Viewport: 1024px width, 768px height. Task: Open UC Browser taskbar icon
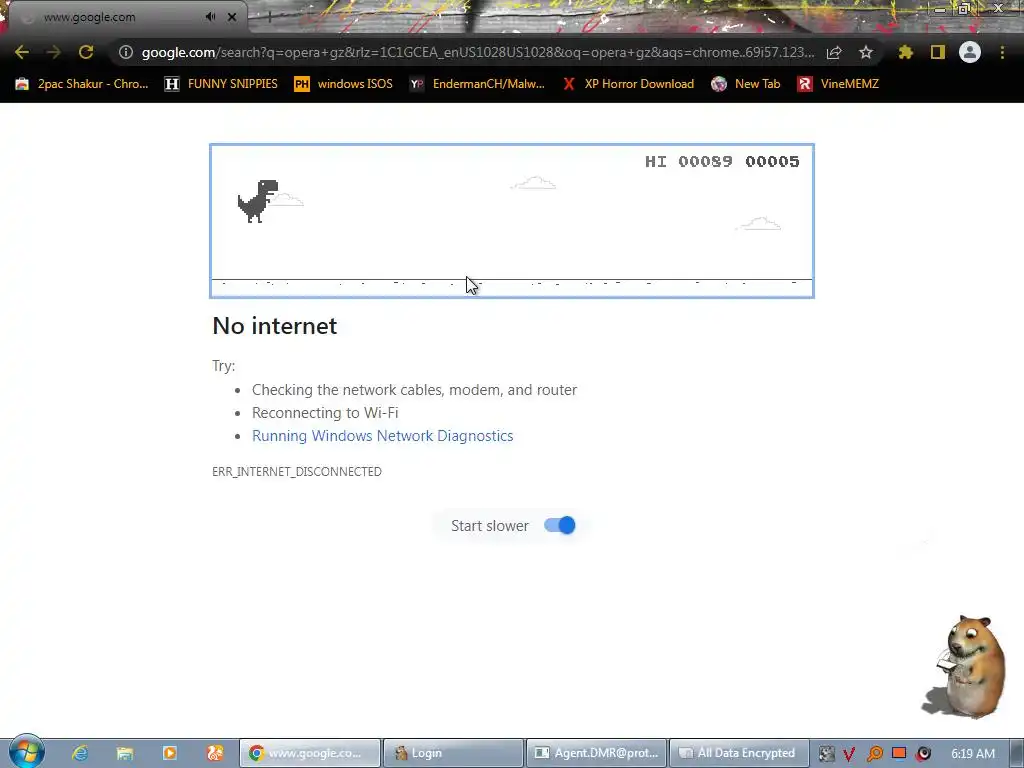[x=215, y=753]
